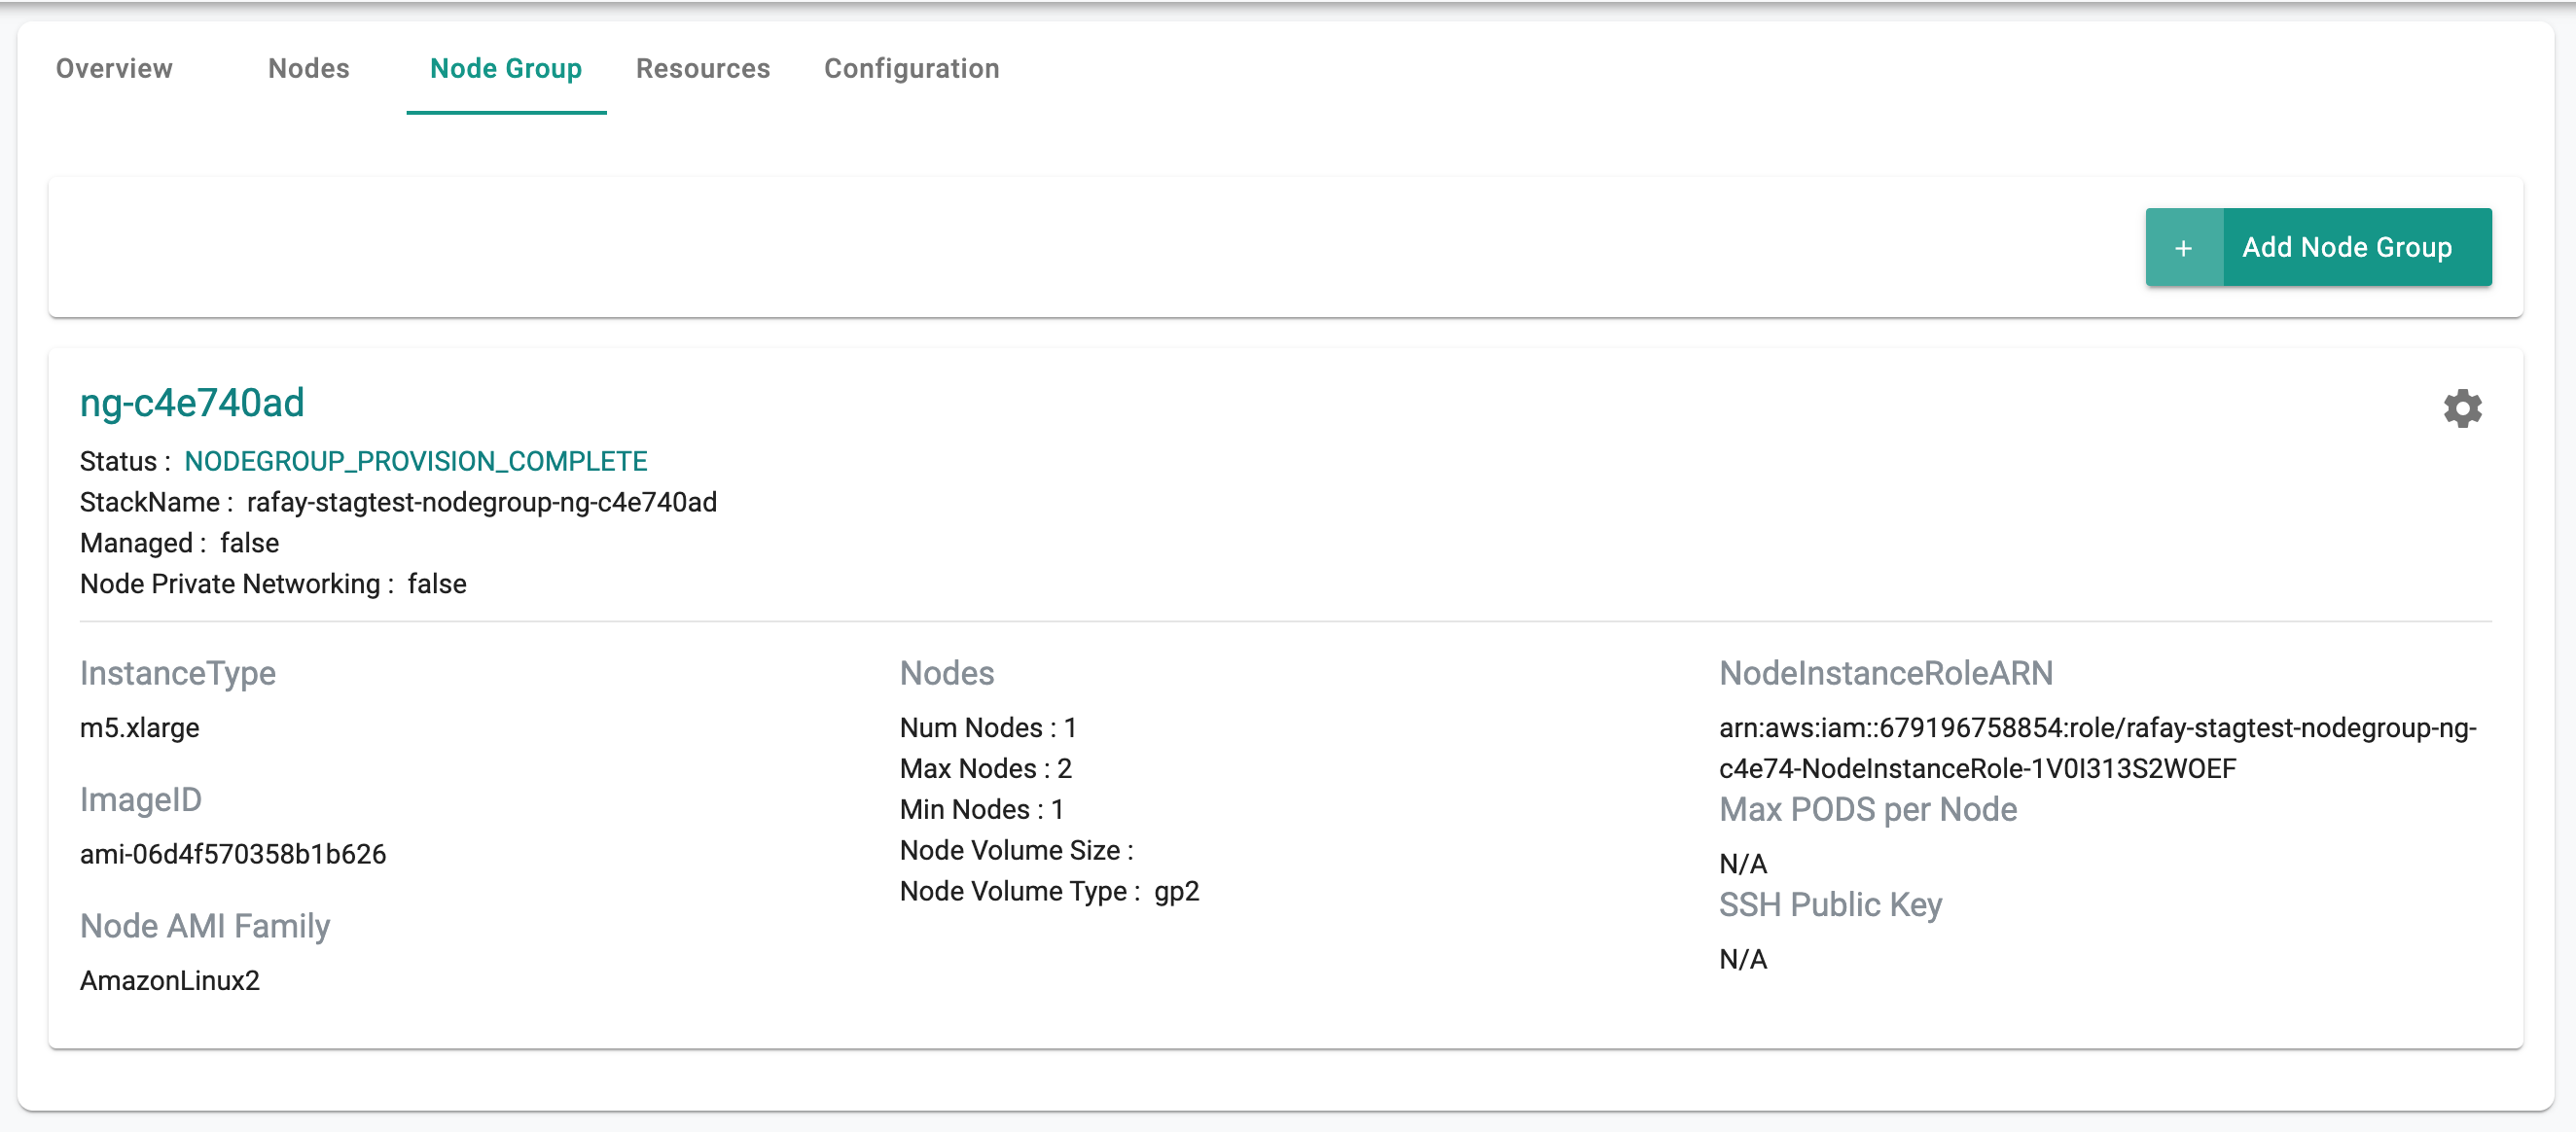Click the Add Node Group button label
Image resolution: width=2576 pixels, height=1132 pixels.
pyautogui.click(x=2346, y=247)
